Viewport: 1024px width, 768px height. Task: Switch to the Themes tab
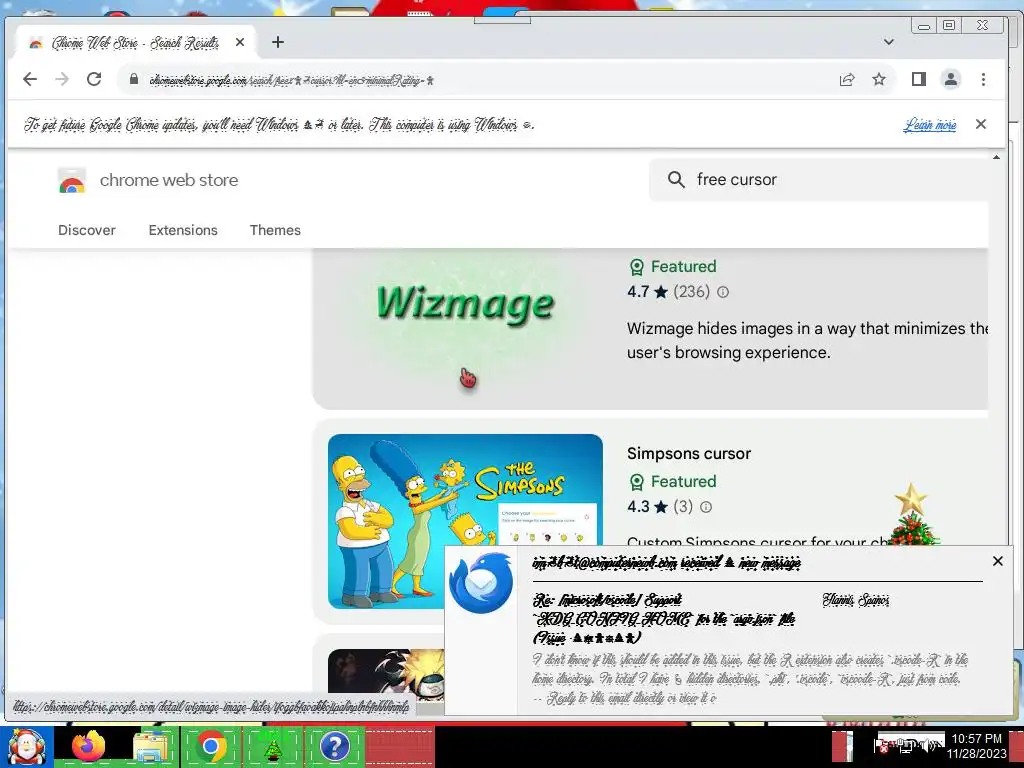(x=275, y=231)
